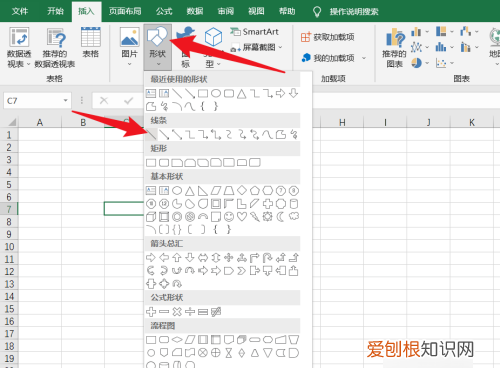The image size is (500, 368).
Task: Click 获取加载项 get add-ins button
Action: pyautogui.click(x=328, y=37)
